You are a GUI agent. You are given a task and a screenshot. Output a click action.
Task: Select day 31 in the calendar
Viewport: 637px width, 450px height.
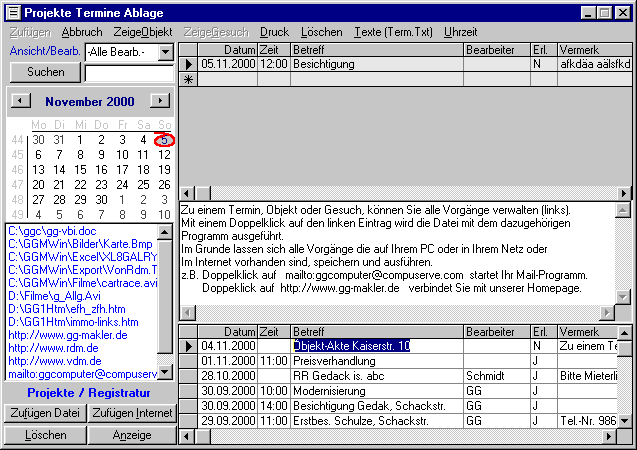tap(59, 140)
